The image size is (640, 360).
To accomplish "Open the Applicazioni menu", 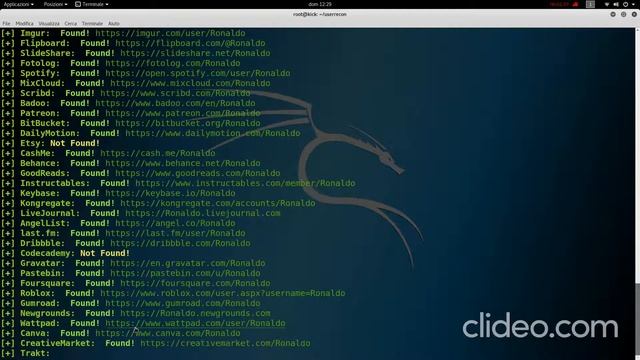I will pyautogui.click(x=19, y=4).
